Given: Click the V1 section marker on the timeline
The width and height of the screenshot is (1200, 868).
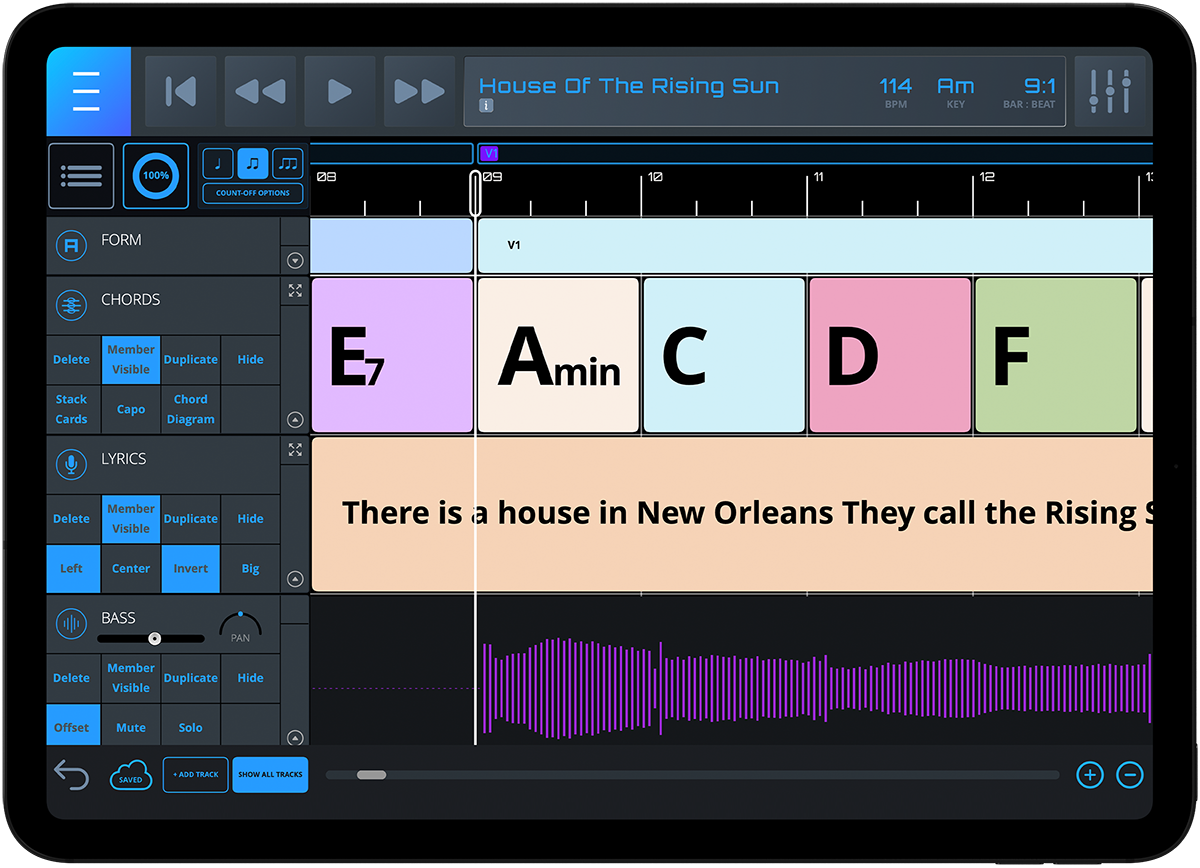Looking at the screenshot, I should point(489,152).
